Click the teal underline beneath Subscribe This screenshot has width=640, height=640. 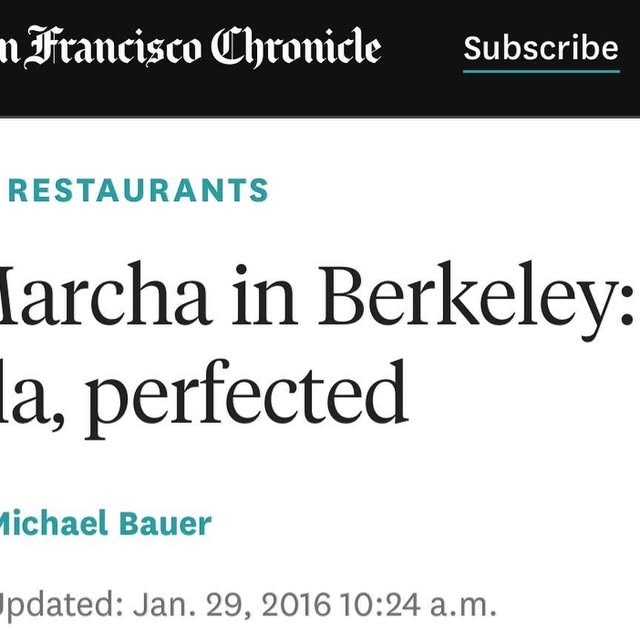click(541, 71)
